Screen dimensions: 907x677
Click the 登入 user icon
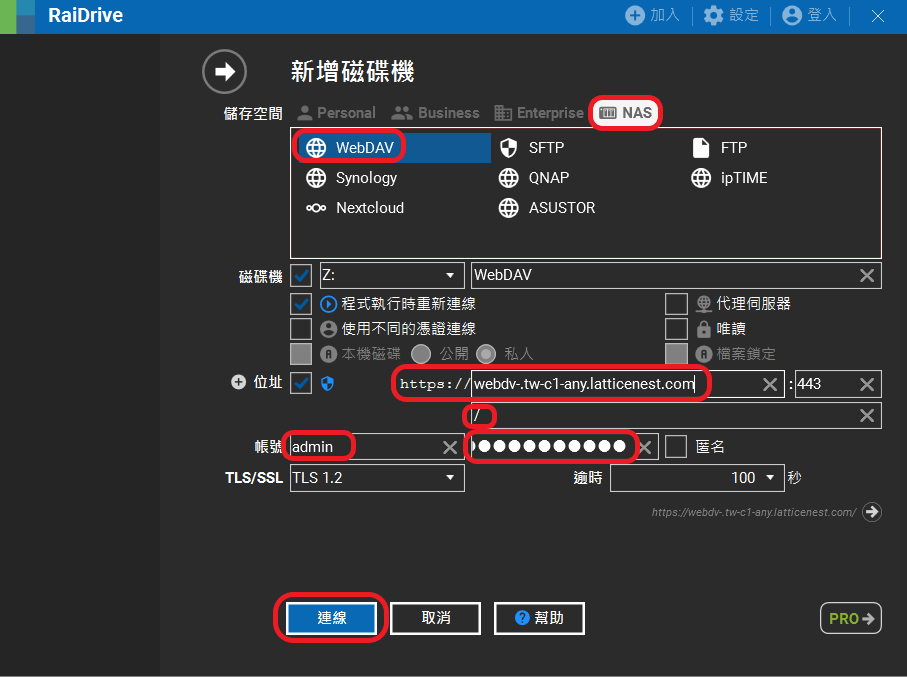(x=792, y=15)
